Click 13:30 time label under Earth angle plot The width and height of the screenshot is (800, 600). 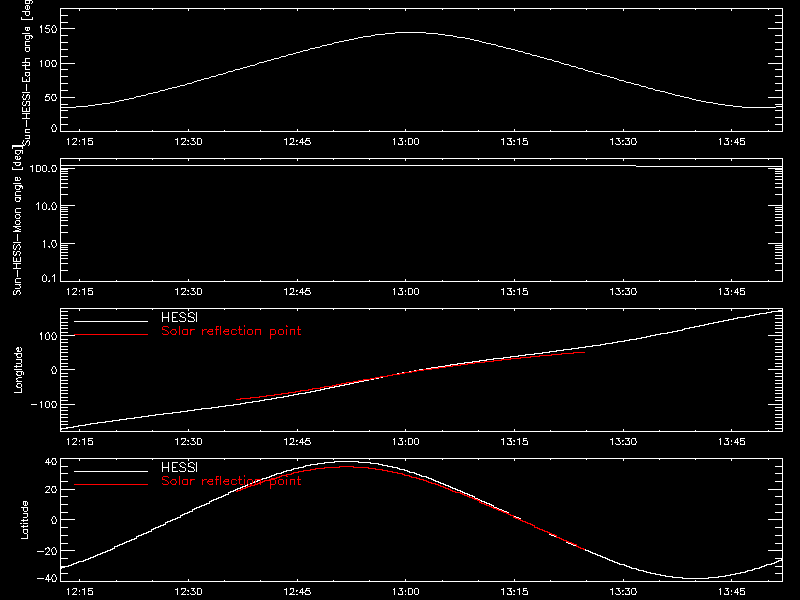623,142
